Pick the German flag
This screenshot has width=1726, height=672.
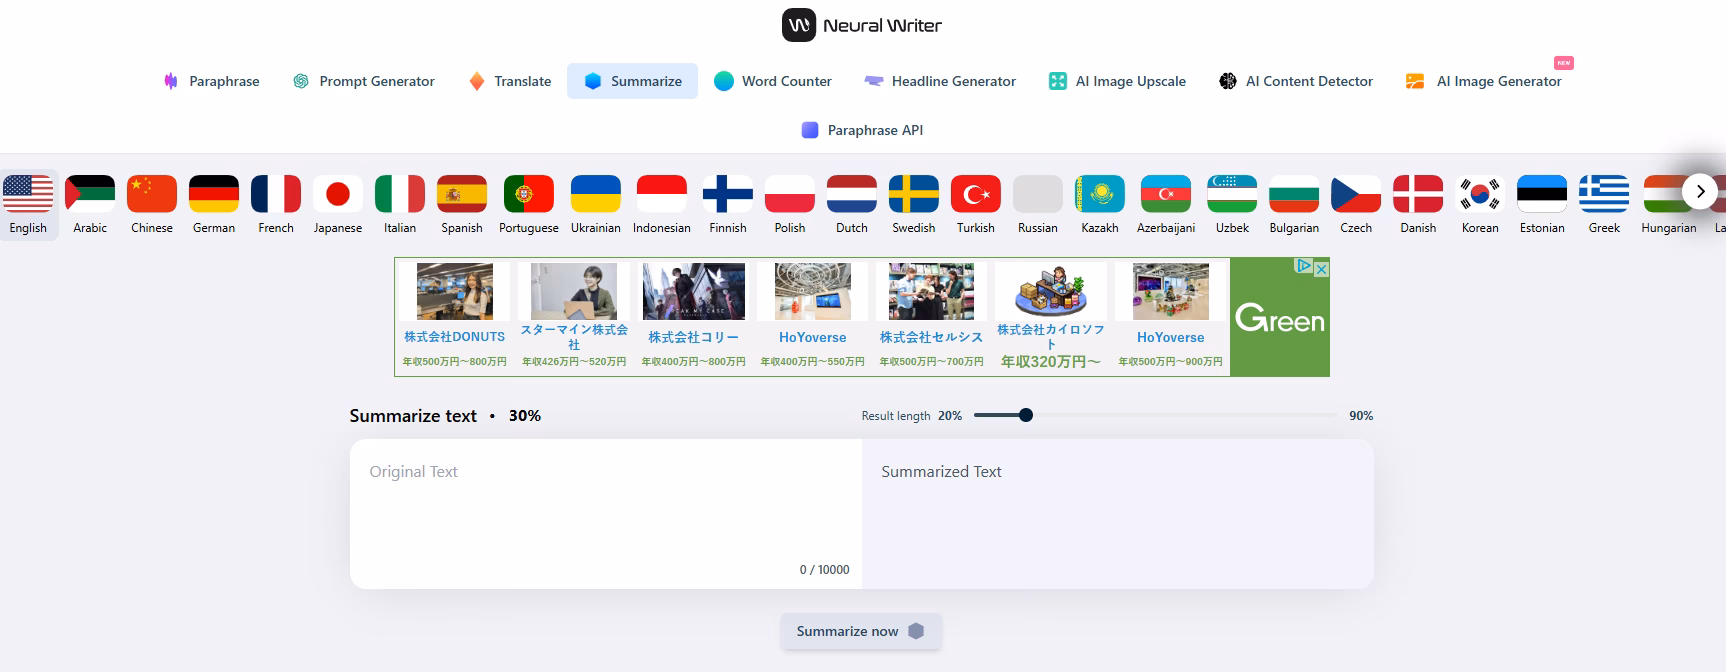[214, 194]
